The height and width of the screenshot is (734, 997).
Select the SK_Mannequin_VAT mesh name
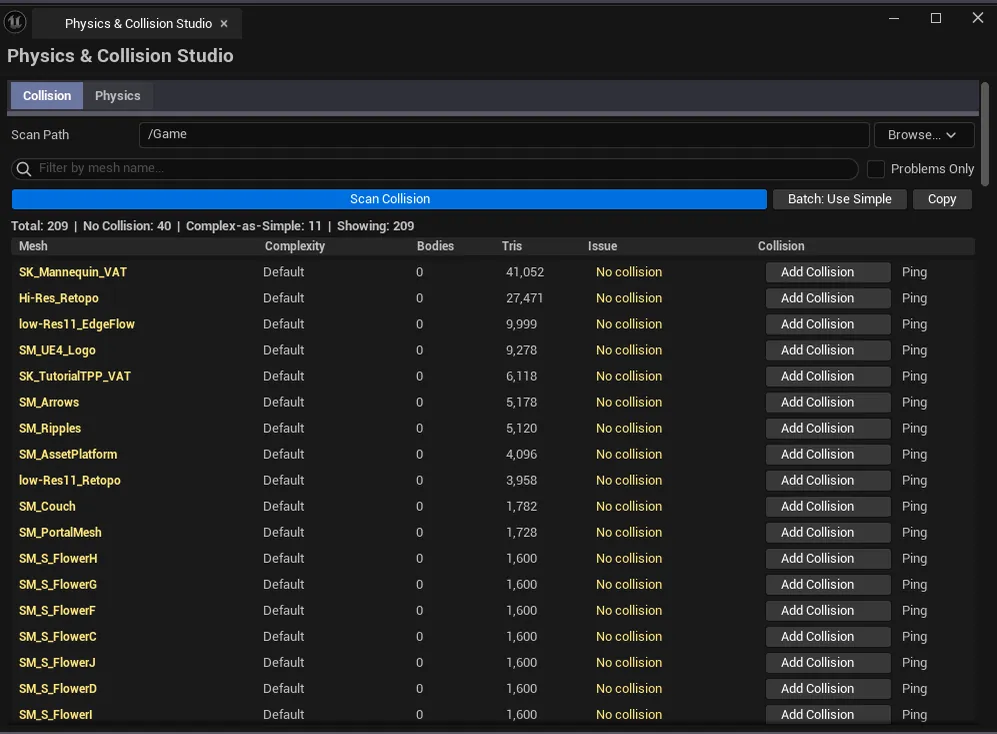click(72, 272)
